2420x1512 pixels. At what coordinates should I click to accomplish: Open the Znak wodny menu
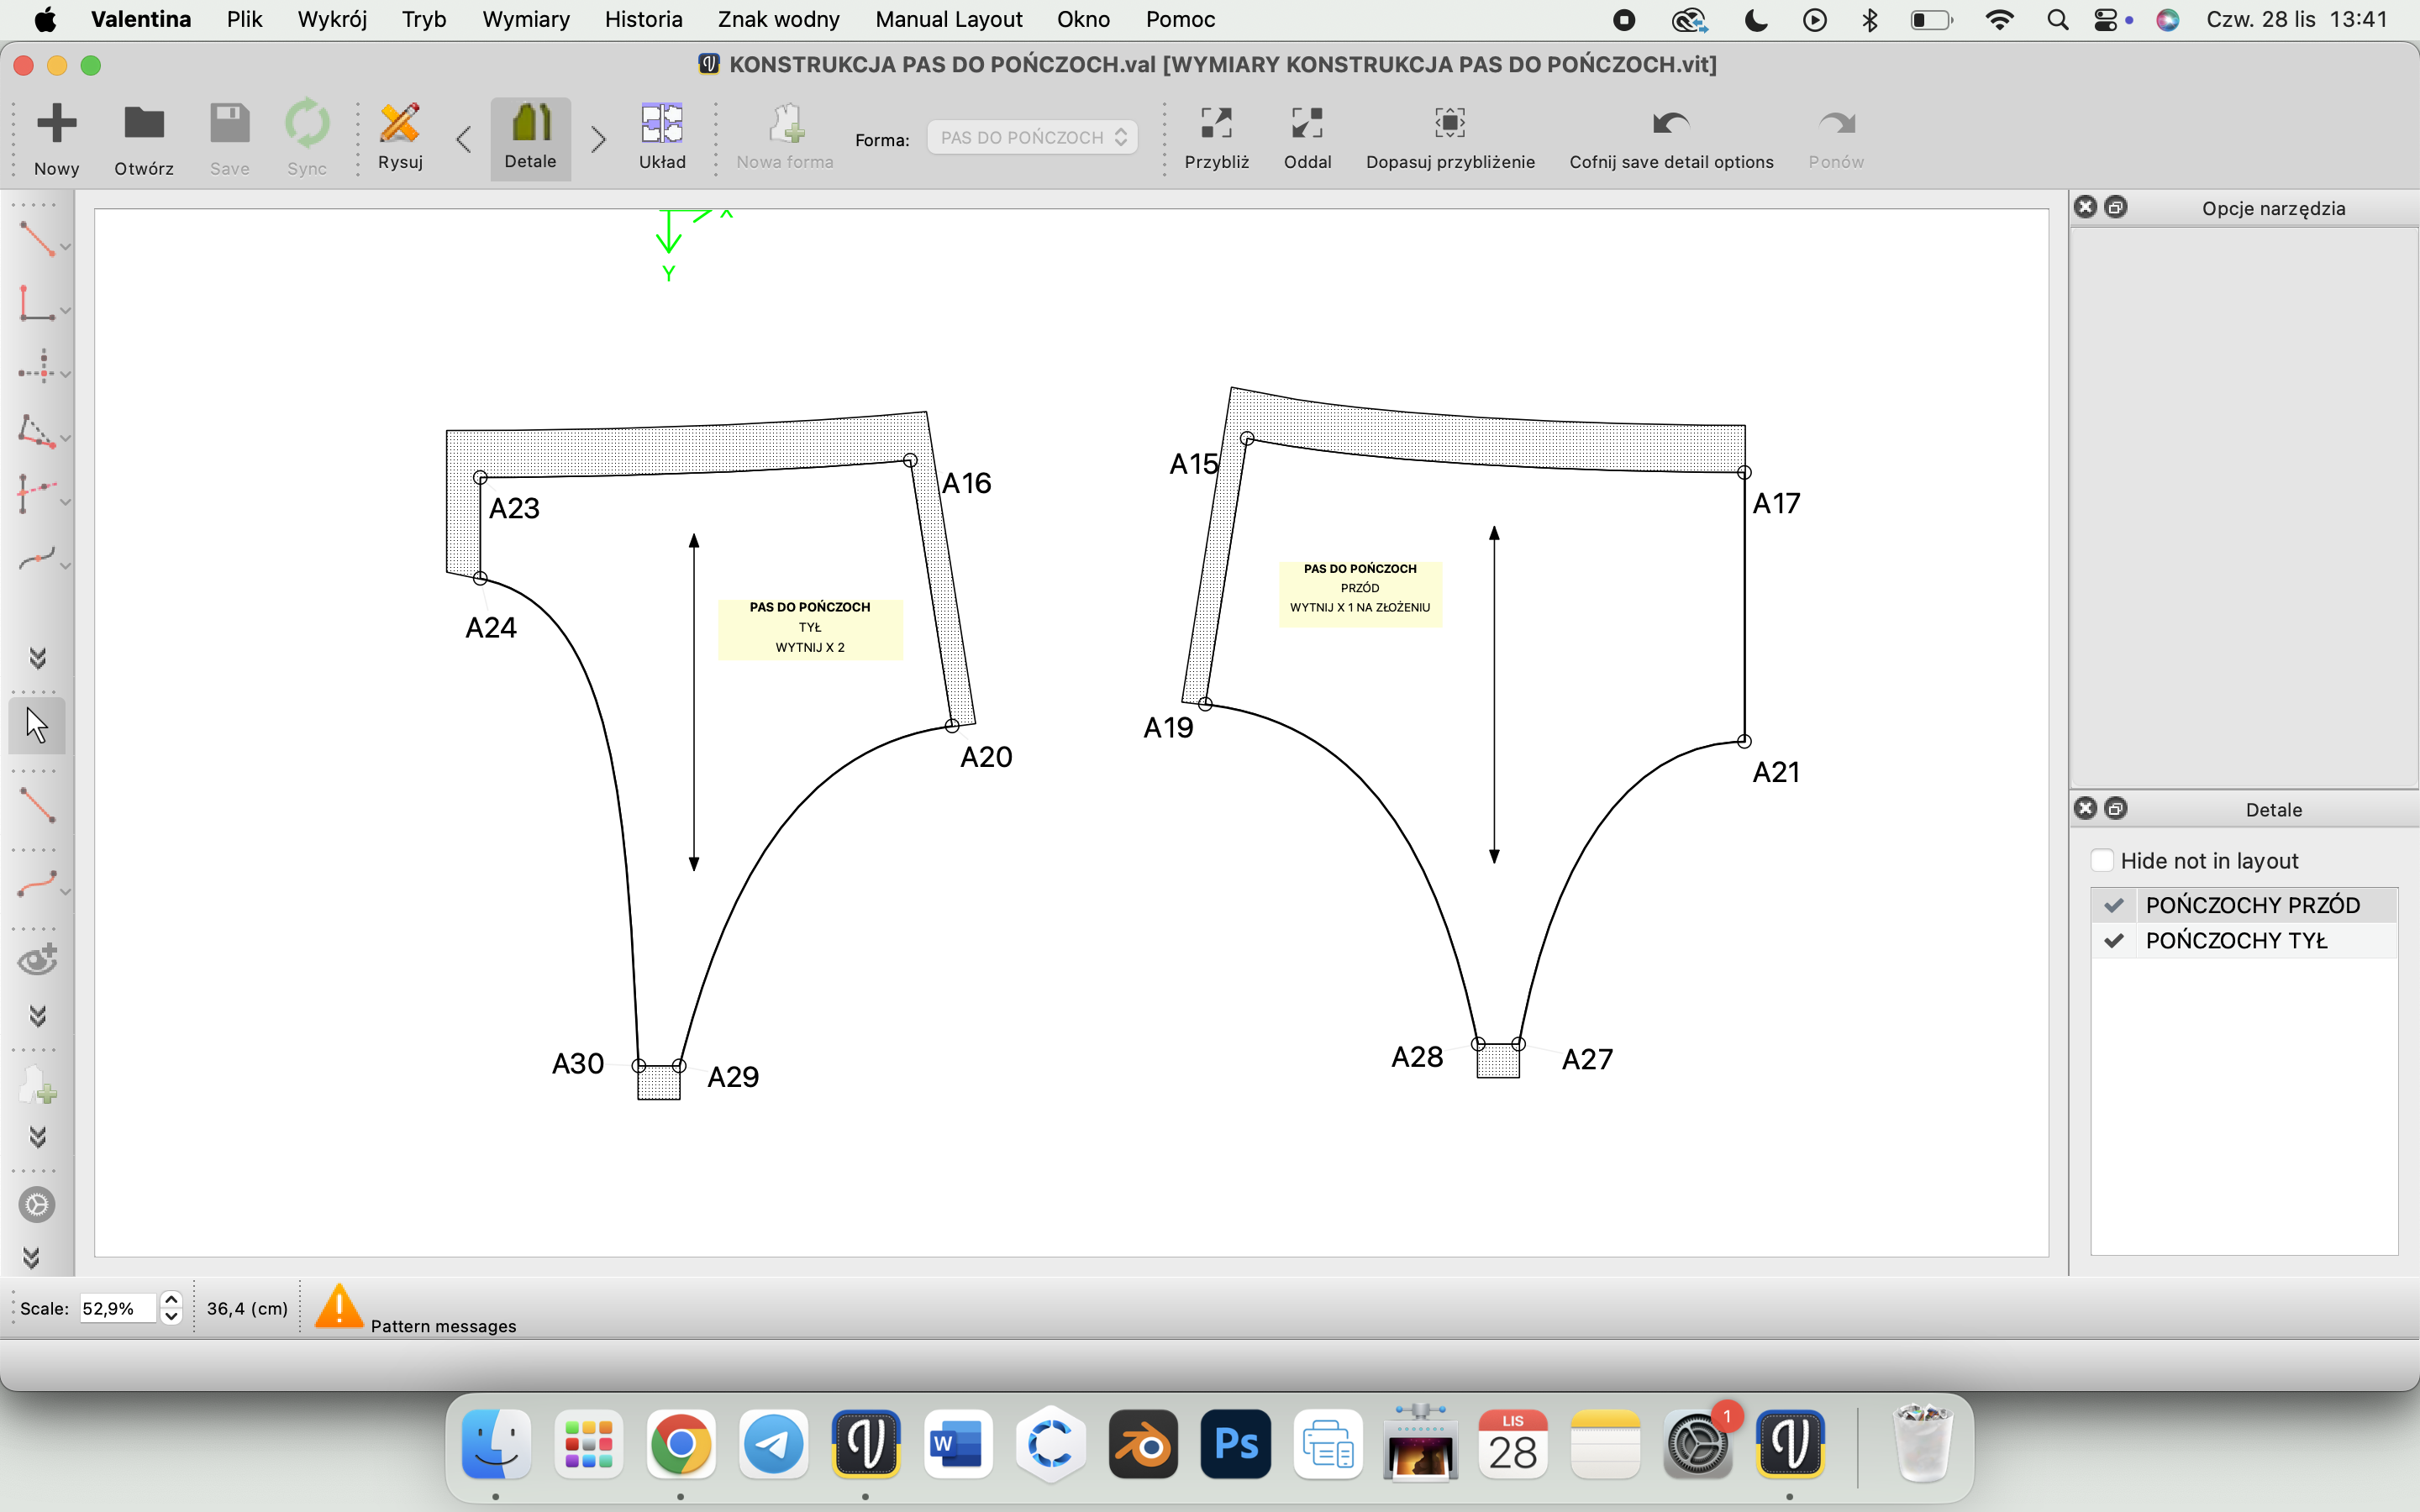coord(778,19)
